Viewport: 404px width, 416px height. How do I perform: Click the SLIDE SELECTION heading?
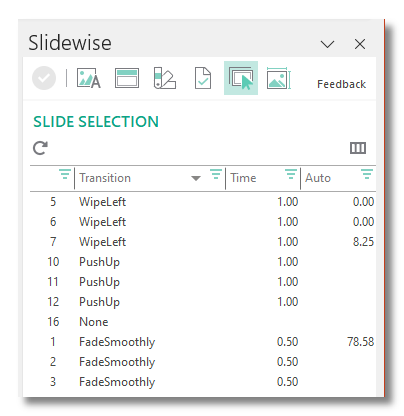pyautogui.click(x=96, y=122)
